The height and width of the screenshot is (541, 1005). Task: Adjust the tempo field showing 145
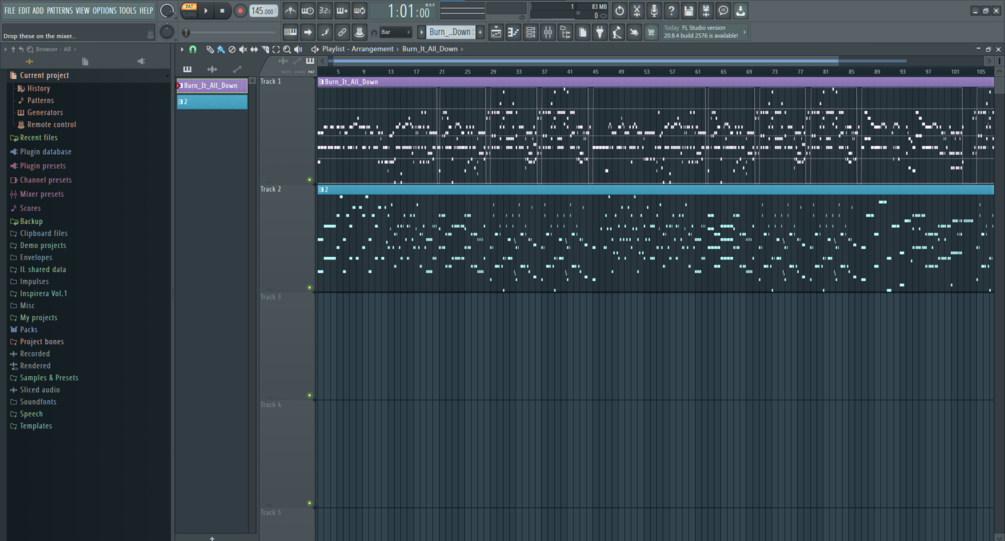click(263, 11)
